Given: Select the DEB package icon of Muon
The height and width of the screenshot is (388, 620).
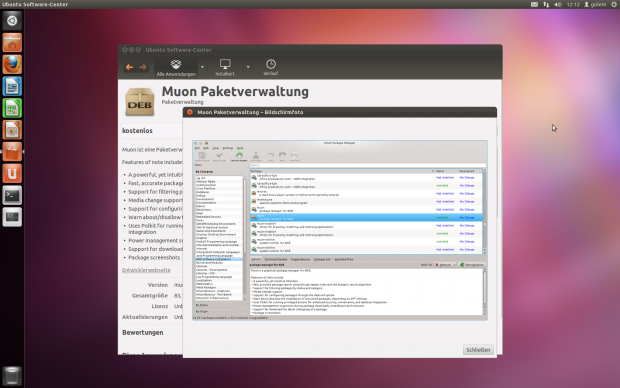Looking at the screenshot, I should point(140,102).
